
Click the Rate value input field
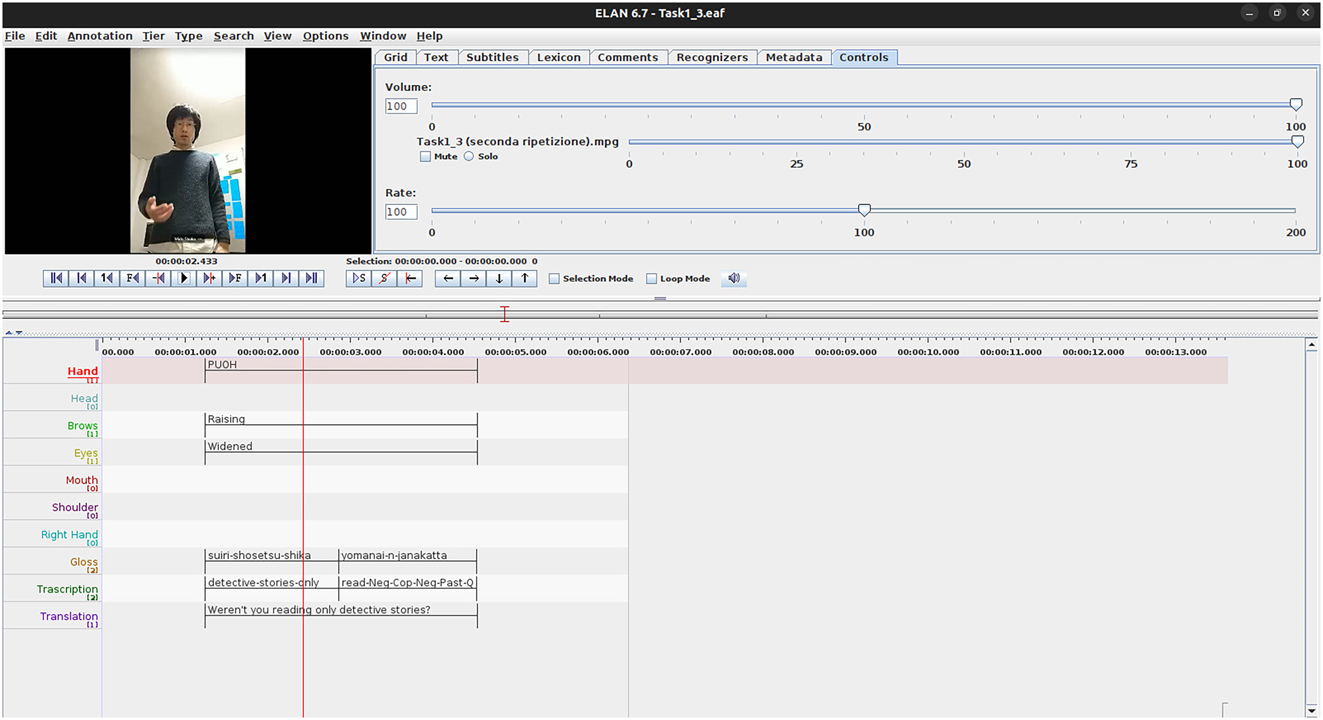point(401,212)
